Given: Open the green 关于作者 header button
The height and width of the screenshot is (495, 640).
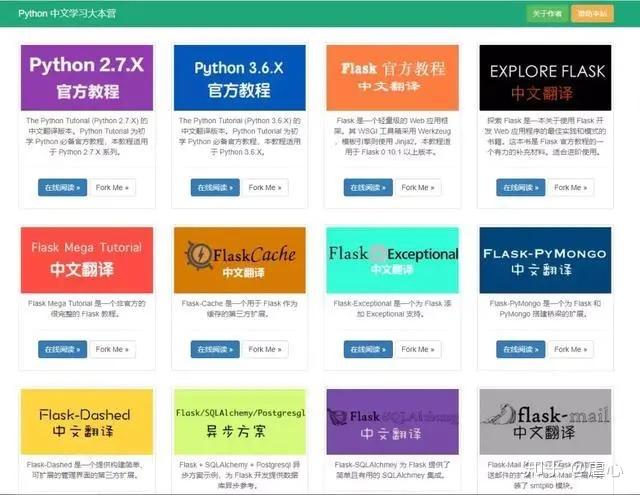Looking at the screenshot, I should [547, 14].
